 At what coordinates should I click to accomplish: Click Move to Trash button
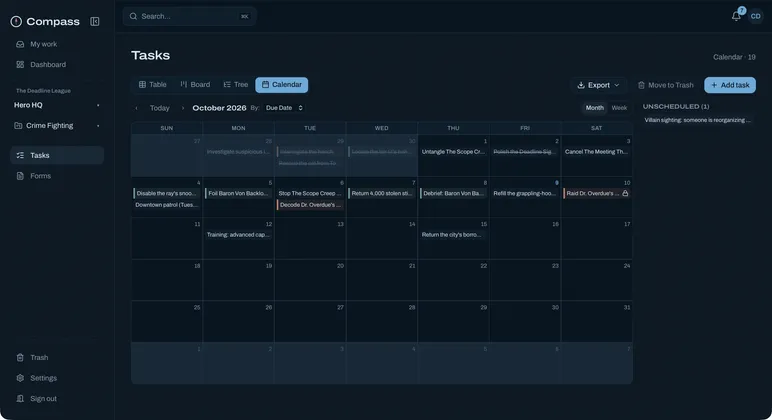666,85
